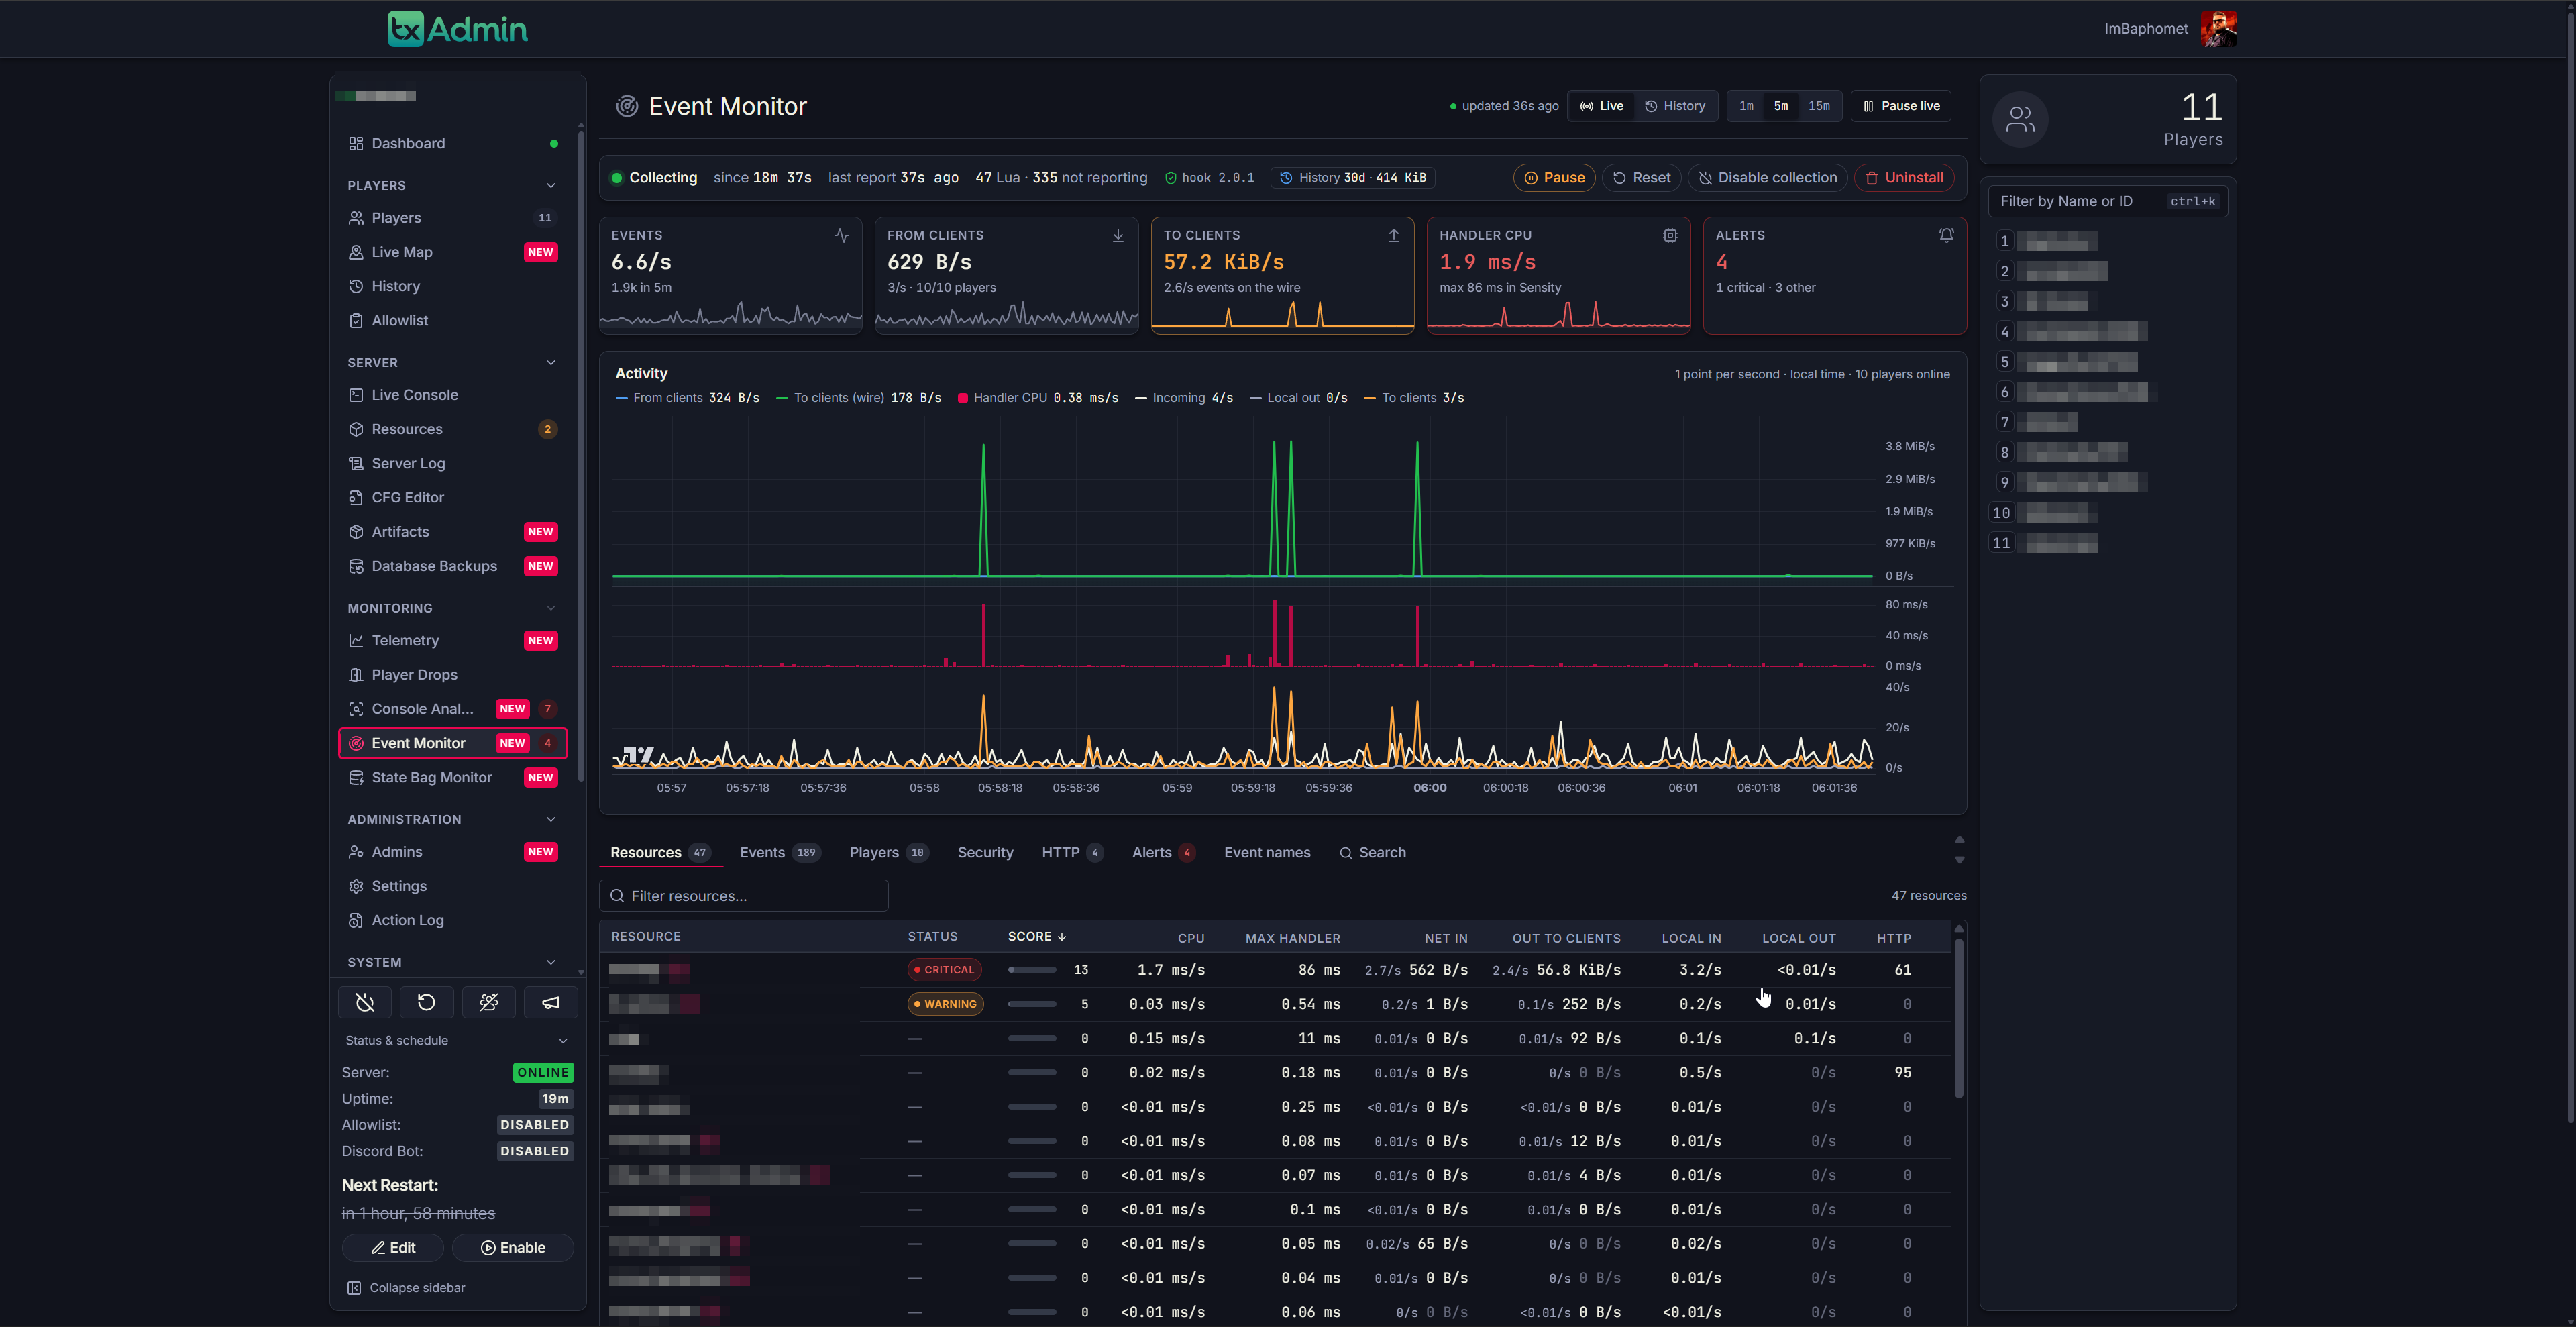
Task: Click the Handler CPU chip icon
Action: (x=1670, y=235)
